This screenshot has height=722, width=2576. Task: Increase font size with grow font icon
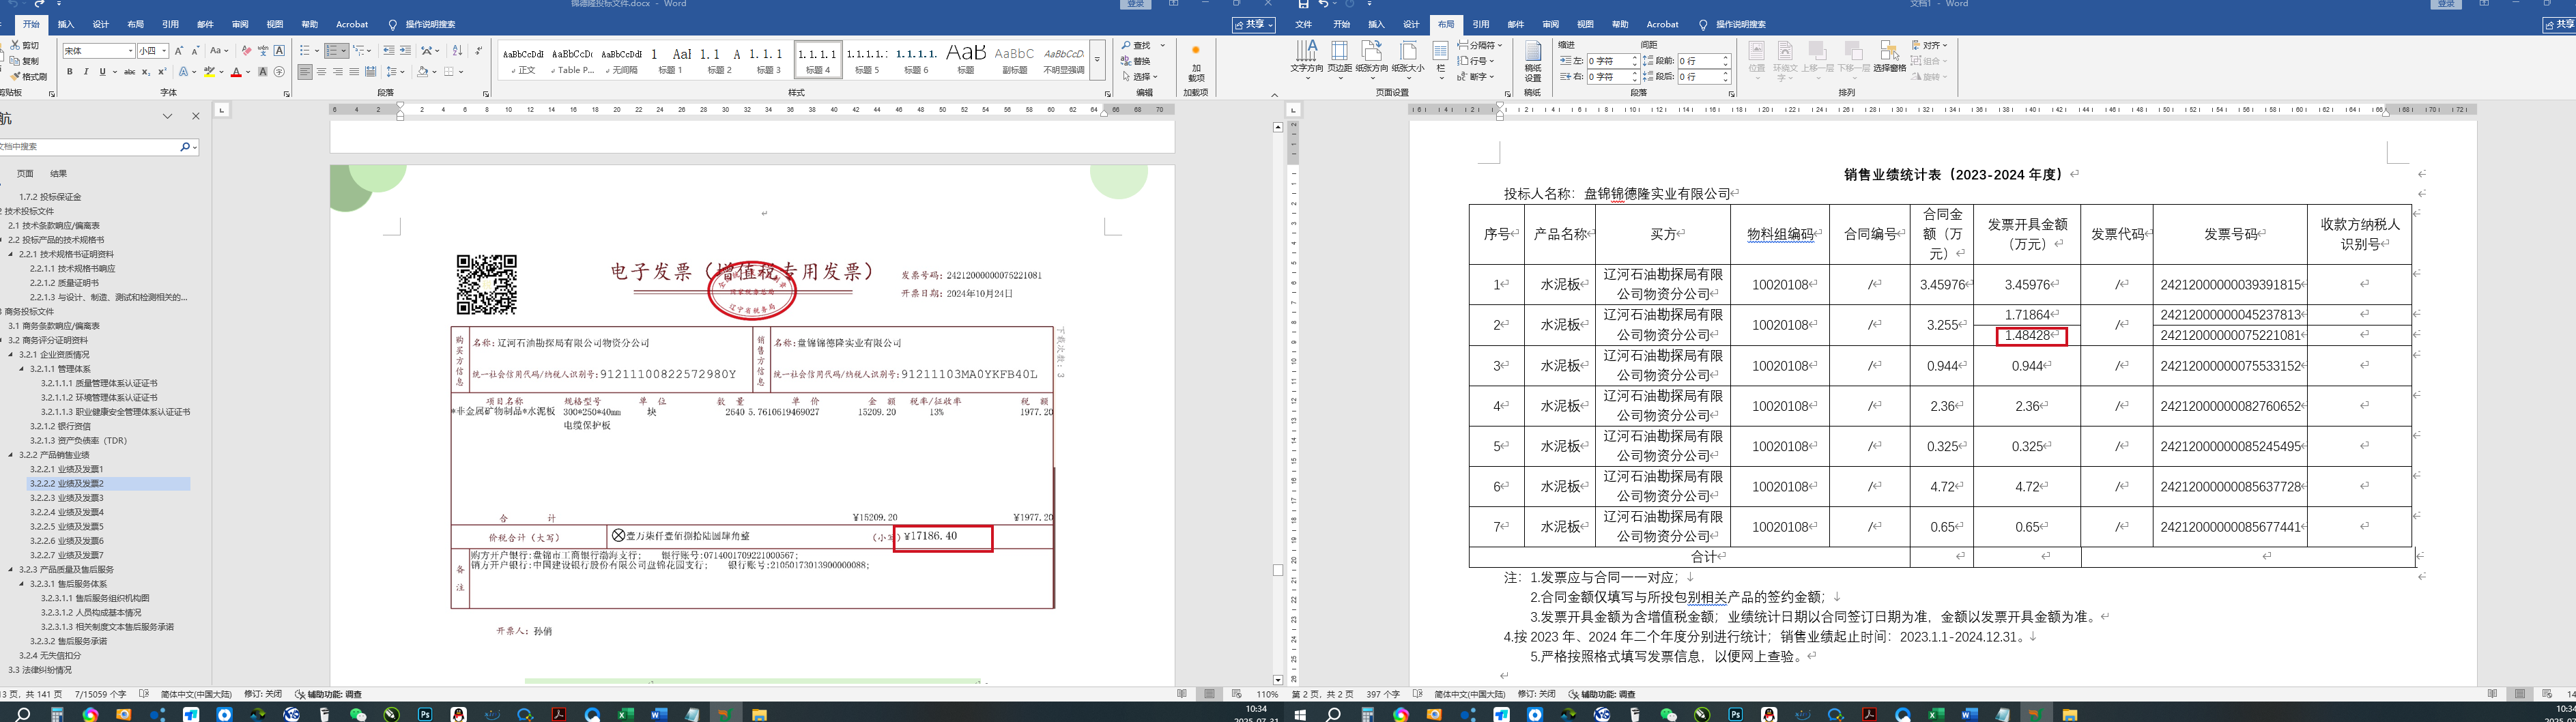[x=179, y=51]
